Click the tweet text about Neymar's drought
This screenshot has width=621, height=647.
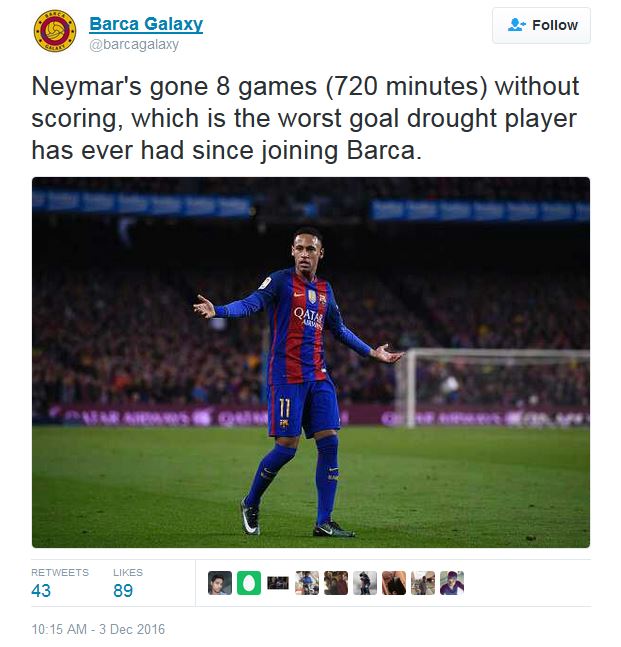point(305,119)
